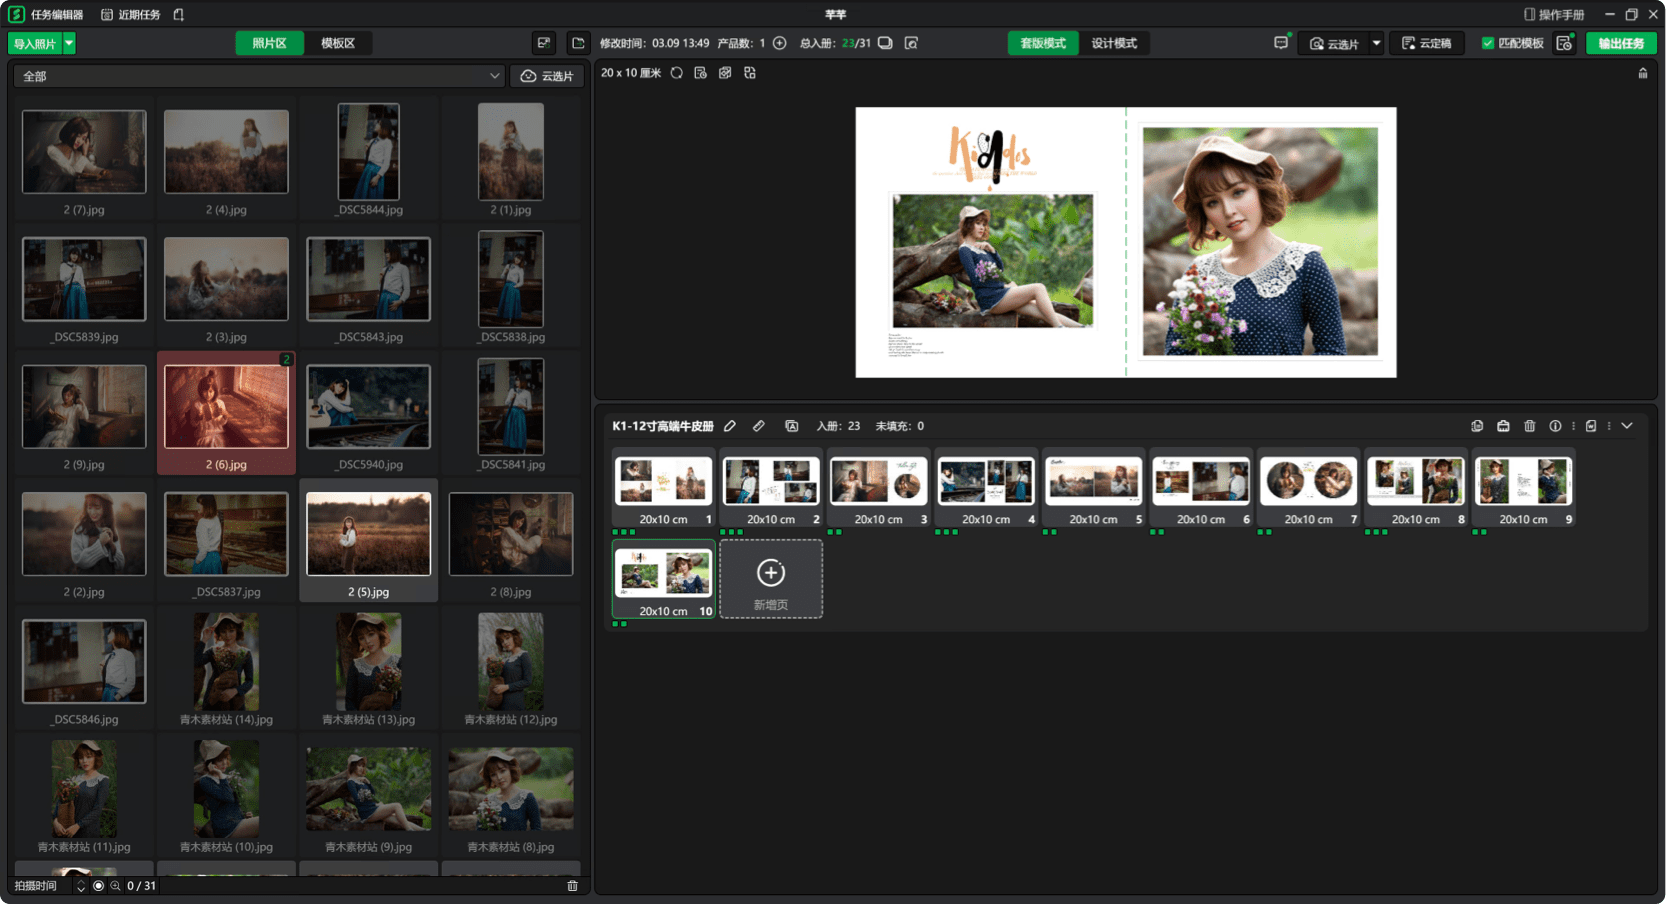The image size is (1671, 904).
Task: Click the lock icon at the canvas top right
Action: [1643, 73]
